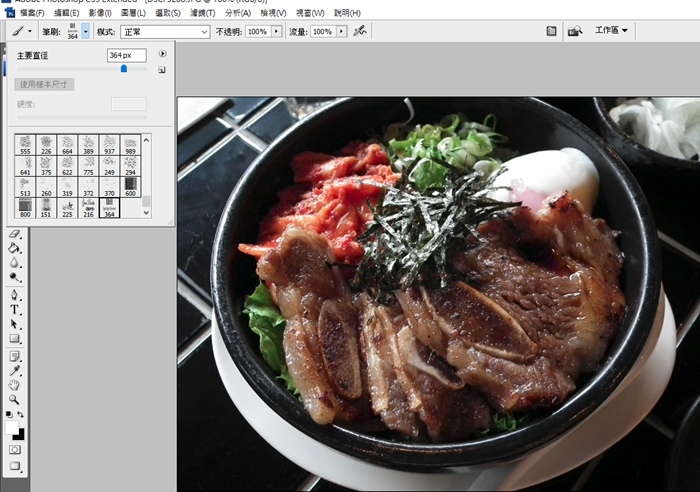Open the 工作區 workspace dropdown
700x492 pixels.
pyautogui.click(x=611, y=31)
